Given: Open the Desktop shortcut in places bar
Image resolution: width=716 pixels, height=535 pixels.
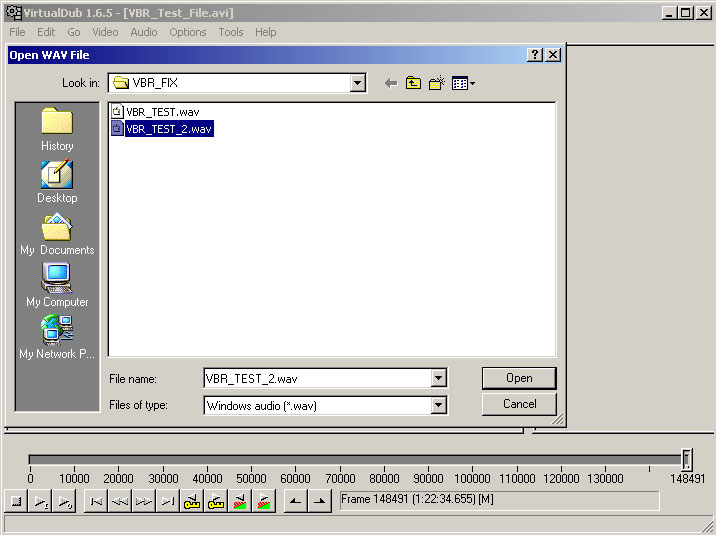Looking at the screenshot, I should pyautogui.click(x=57, y=181).
